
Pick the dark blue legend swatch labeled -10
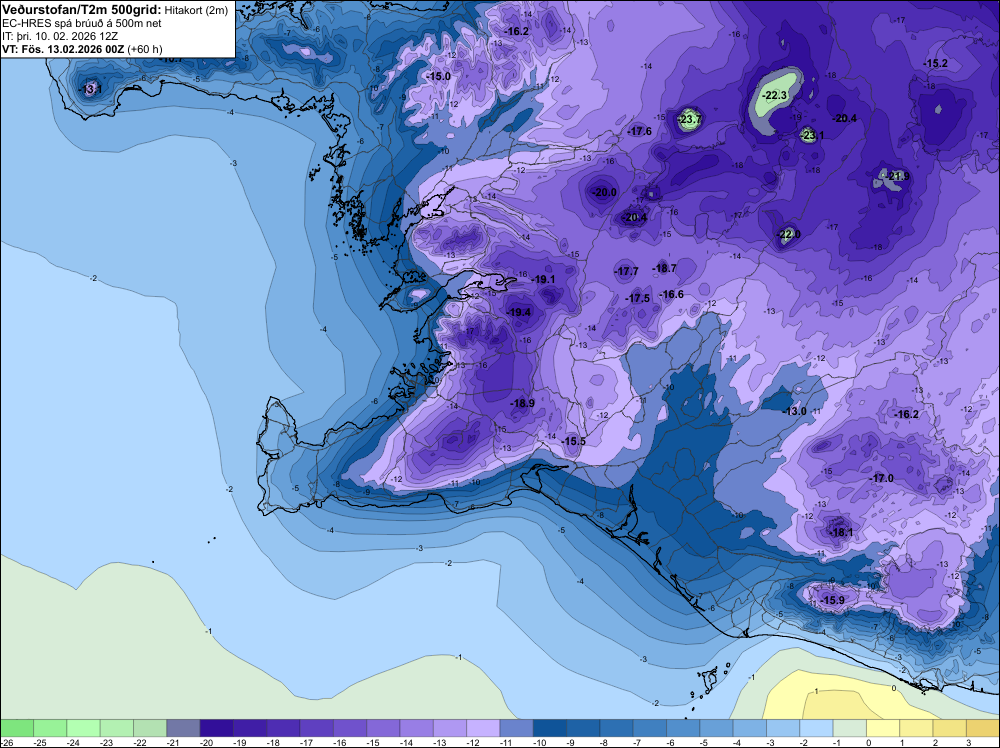coord(549,728)
